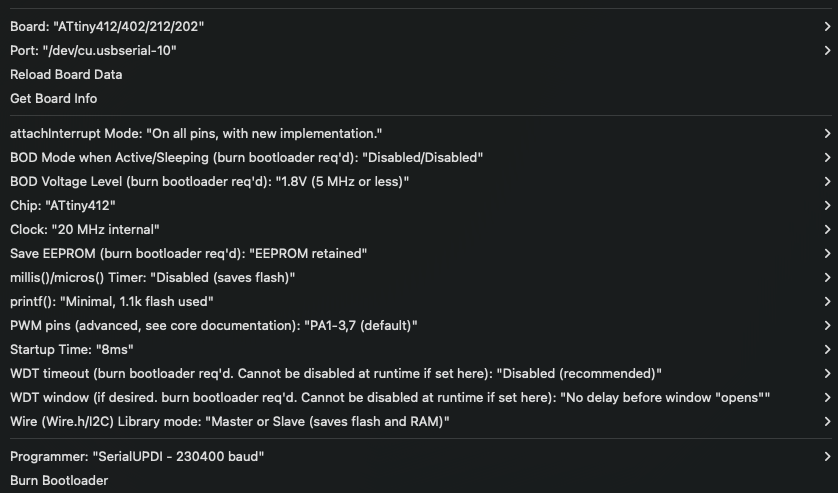Viewport: 838px width, 493px height.
Task: Choose the Chip "ATtiny412" menu entry
Action: coord(64,205)
